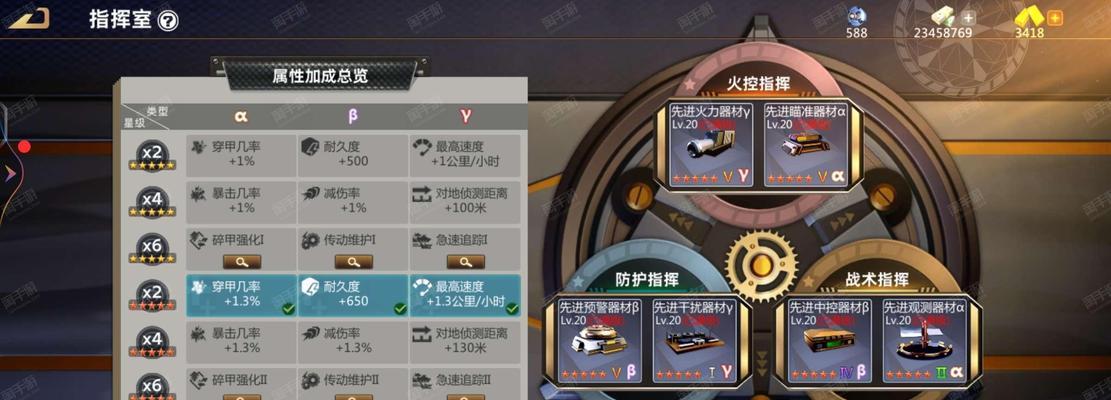Screen dimensions: 1111x400
Task: Select the 先进瞄准器材α equipment slot
Action: [806, 144]
